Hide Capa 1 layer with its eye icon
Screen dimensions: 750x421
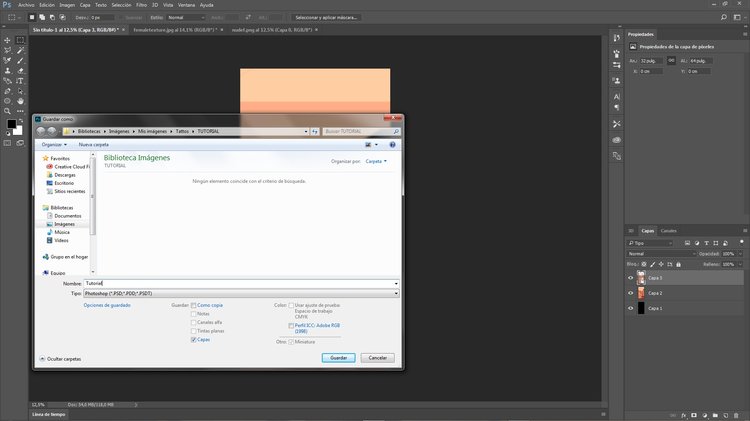(x=630, y=309)
